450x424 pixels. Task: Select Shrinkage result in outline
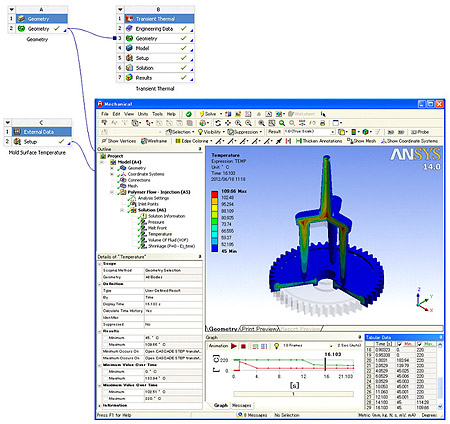tap(171, 246)
